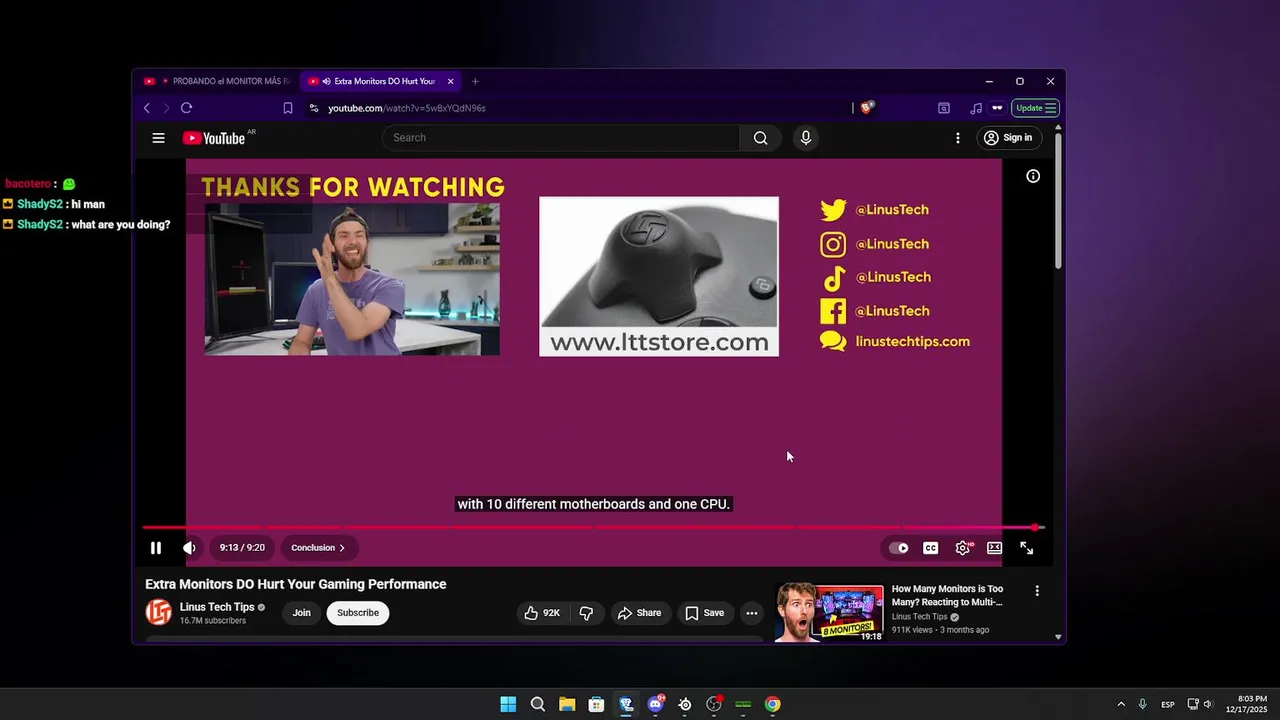Screen dimensions: 1280x720
Task: Open the Linus Tech Tips channel name link
Action: pos(217,607)
